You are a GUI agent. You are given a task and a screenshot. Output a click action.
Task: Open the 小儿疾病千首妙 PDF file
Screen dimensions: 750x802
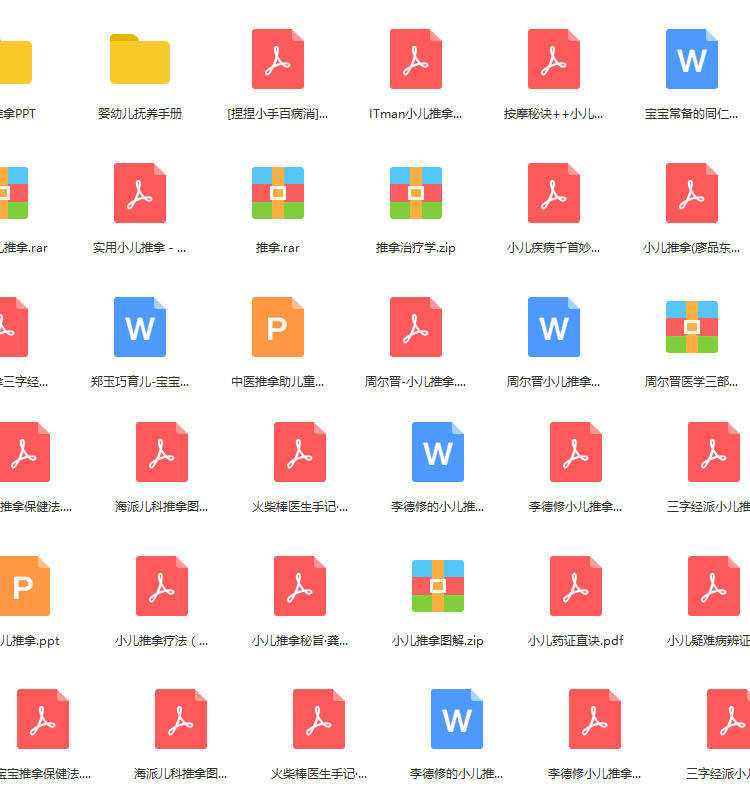coord(554,193)
